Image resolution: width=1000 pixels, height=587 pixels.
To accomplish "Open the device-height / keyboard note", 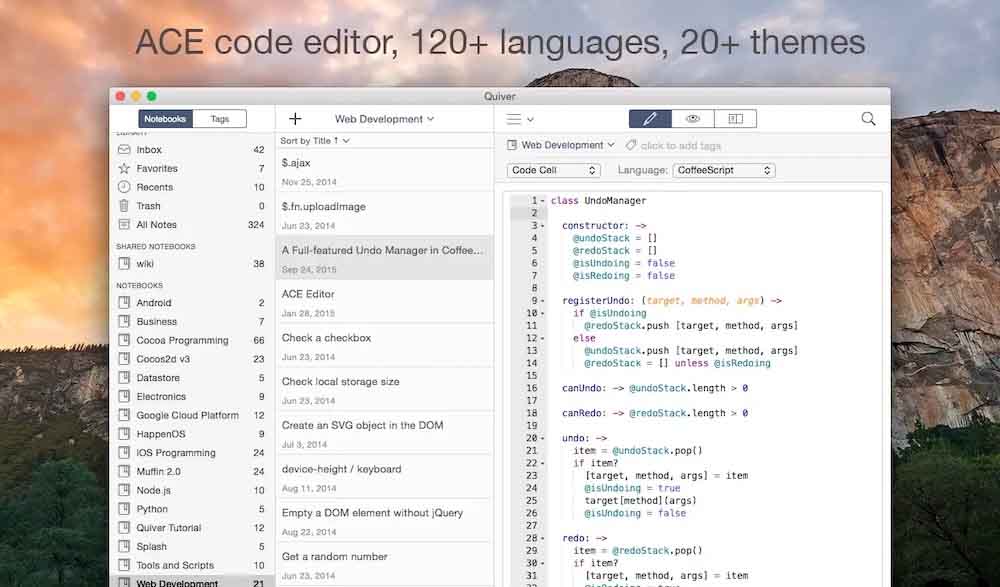I will (x=385, y=477).
